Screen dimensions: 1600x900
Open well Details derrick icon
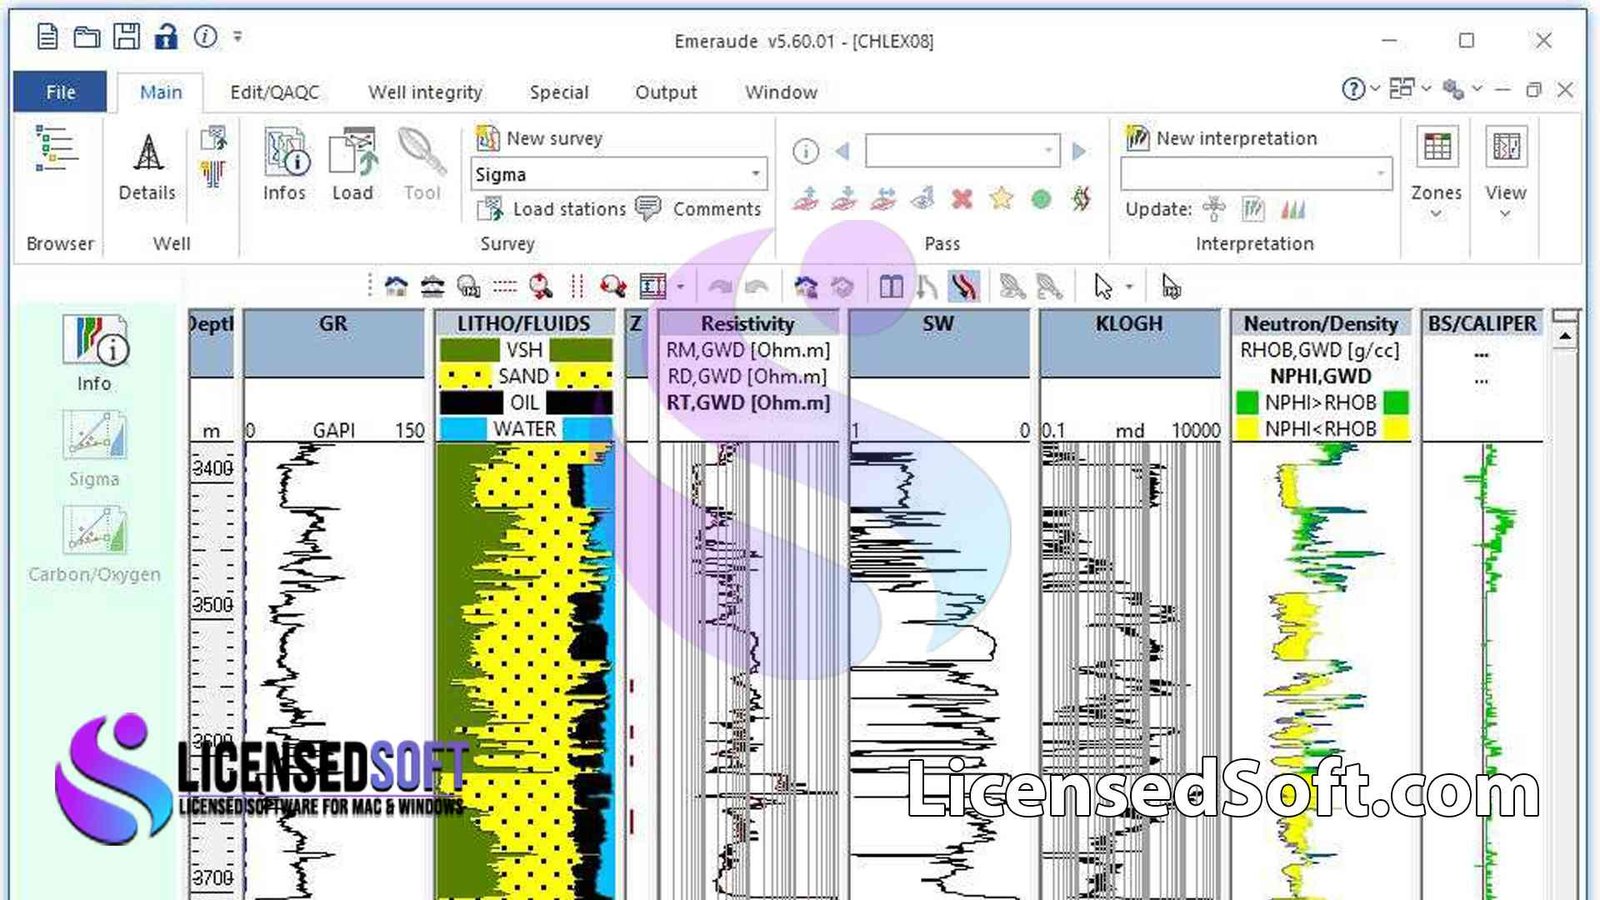point(148,153)
